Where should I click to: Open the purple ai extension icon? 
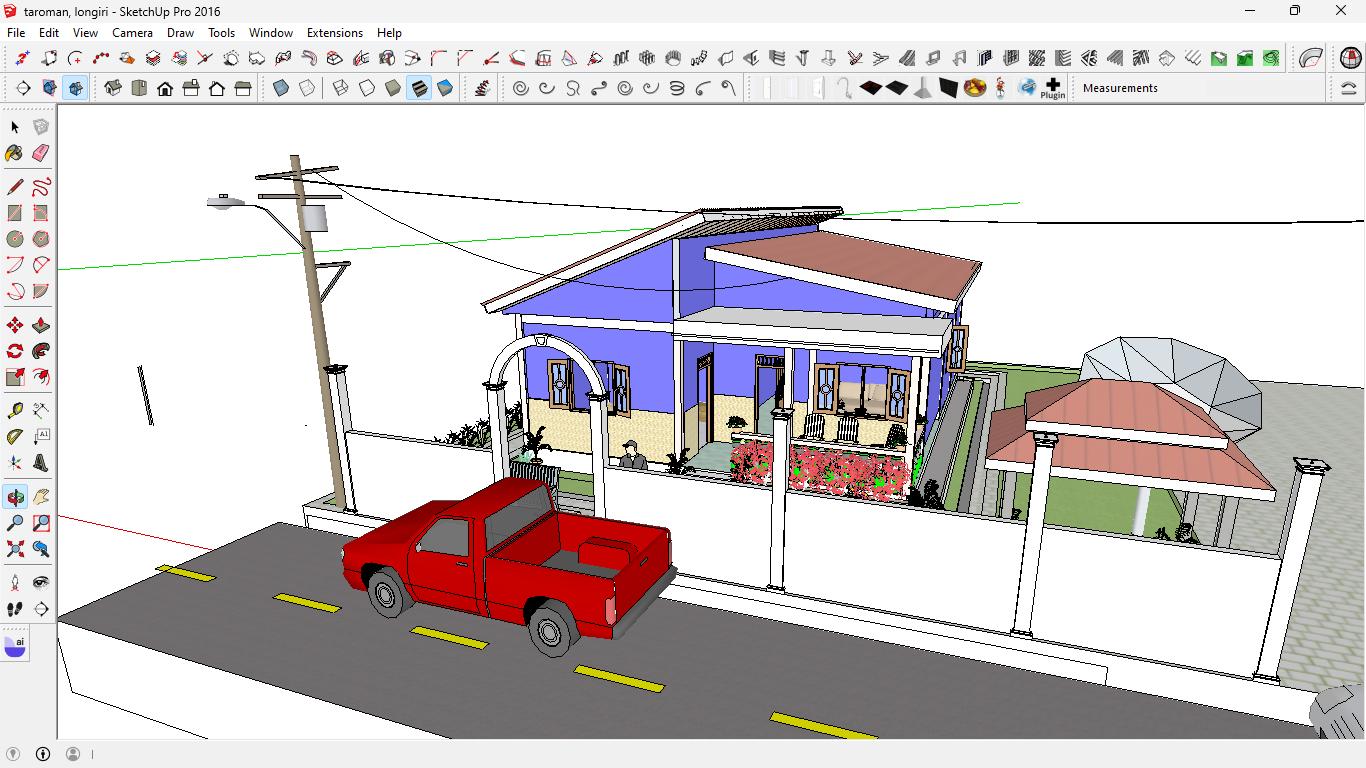click(x=15, y=645)
